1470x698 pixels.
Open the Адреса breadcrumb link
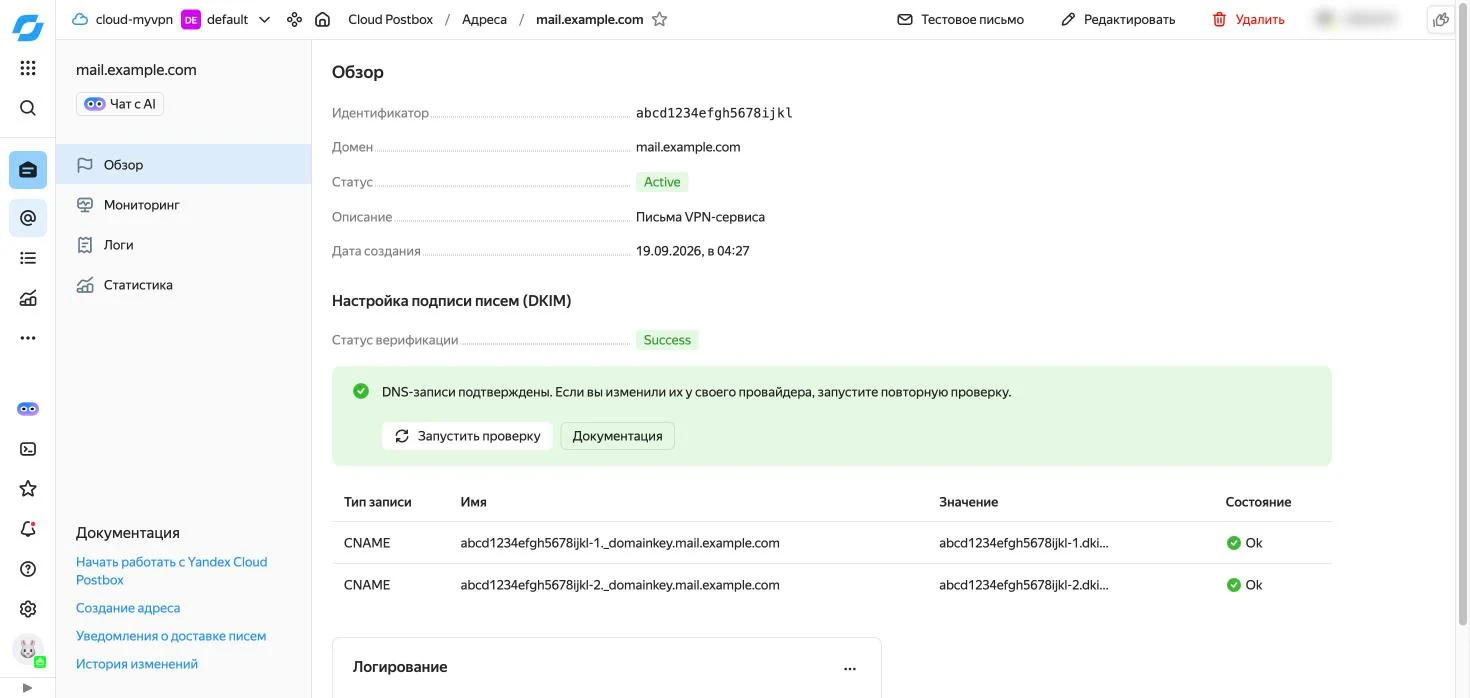tap(484, 19)
